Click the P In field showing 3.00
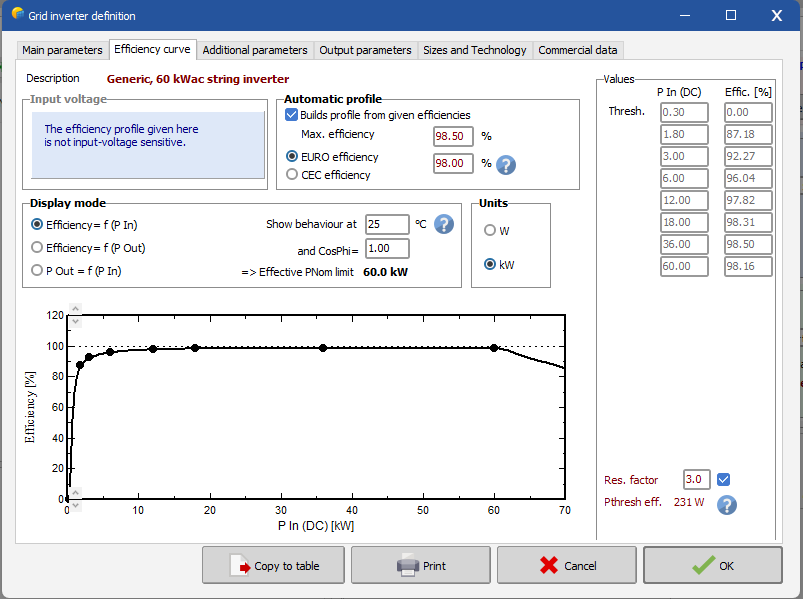 click(x=684, y=156)
